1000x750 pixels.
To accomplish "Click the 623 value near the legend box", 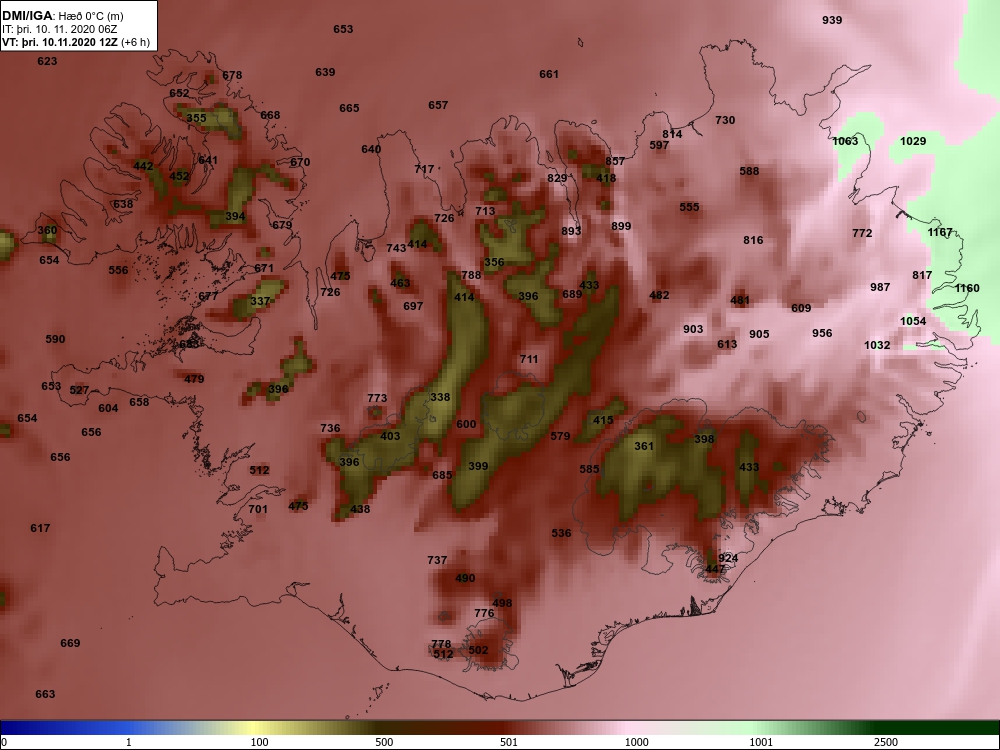I will tap(47, 61).
